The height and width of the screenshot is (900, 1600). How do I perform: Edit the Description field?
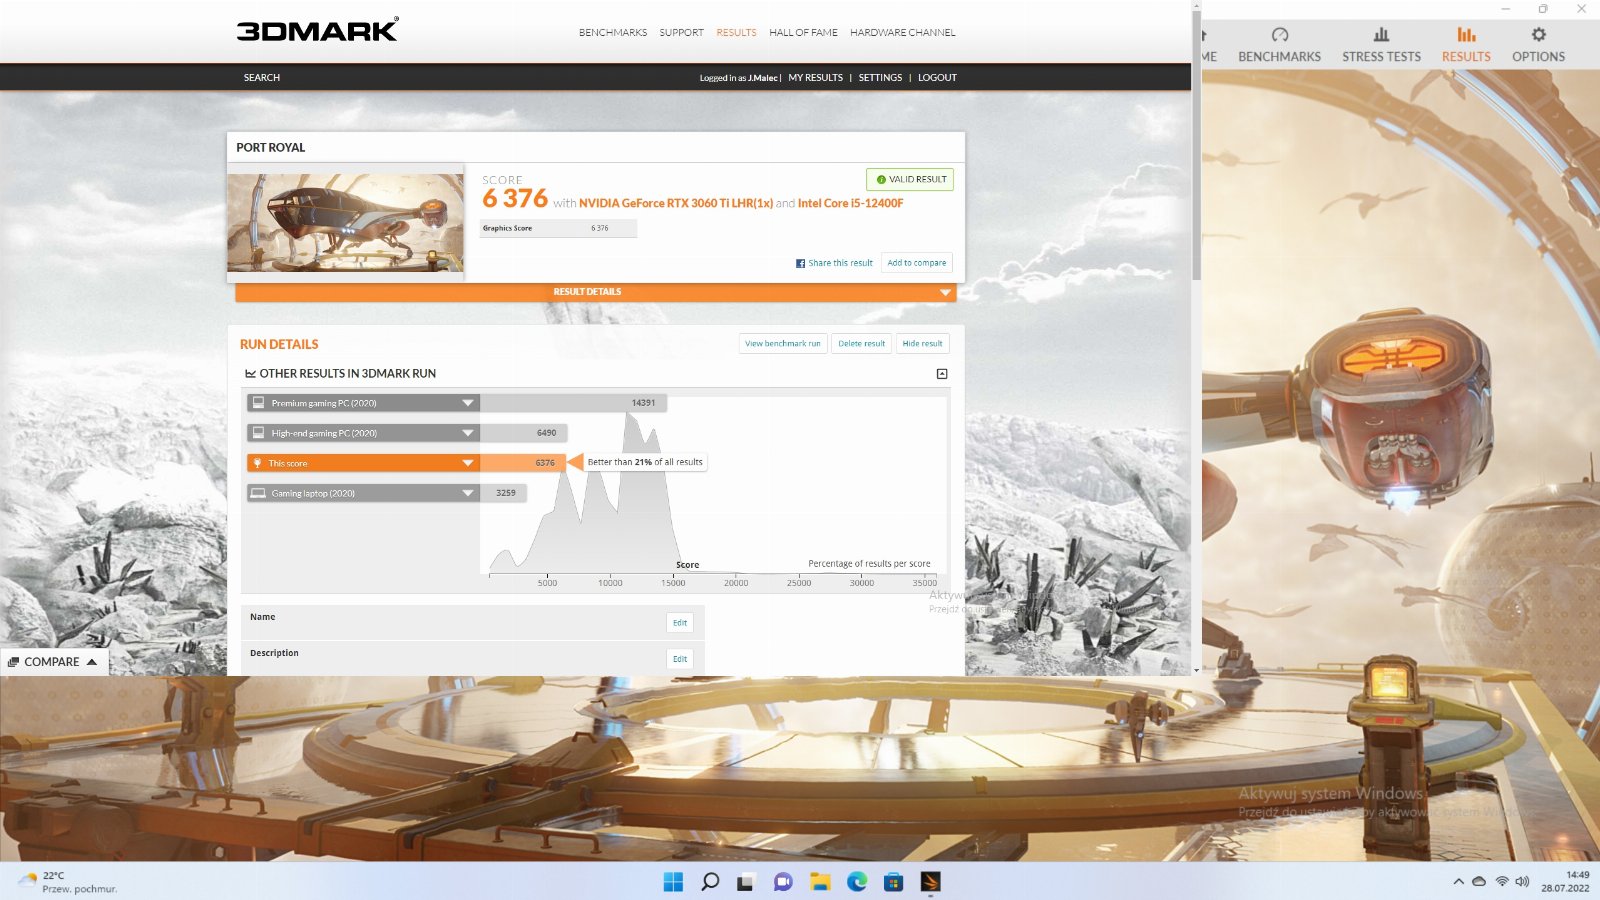click(x=680, y=659)
